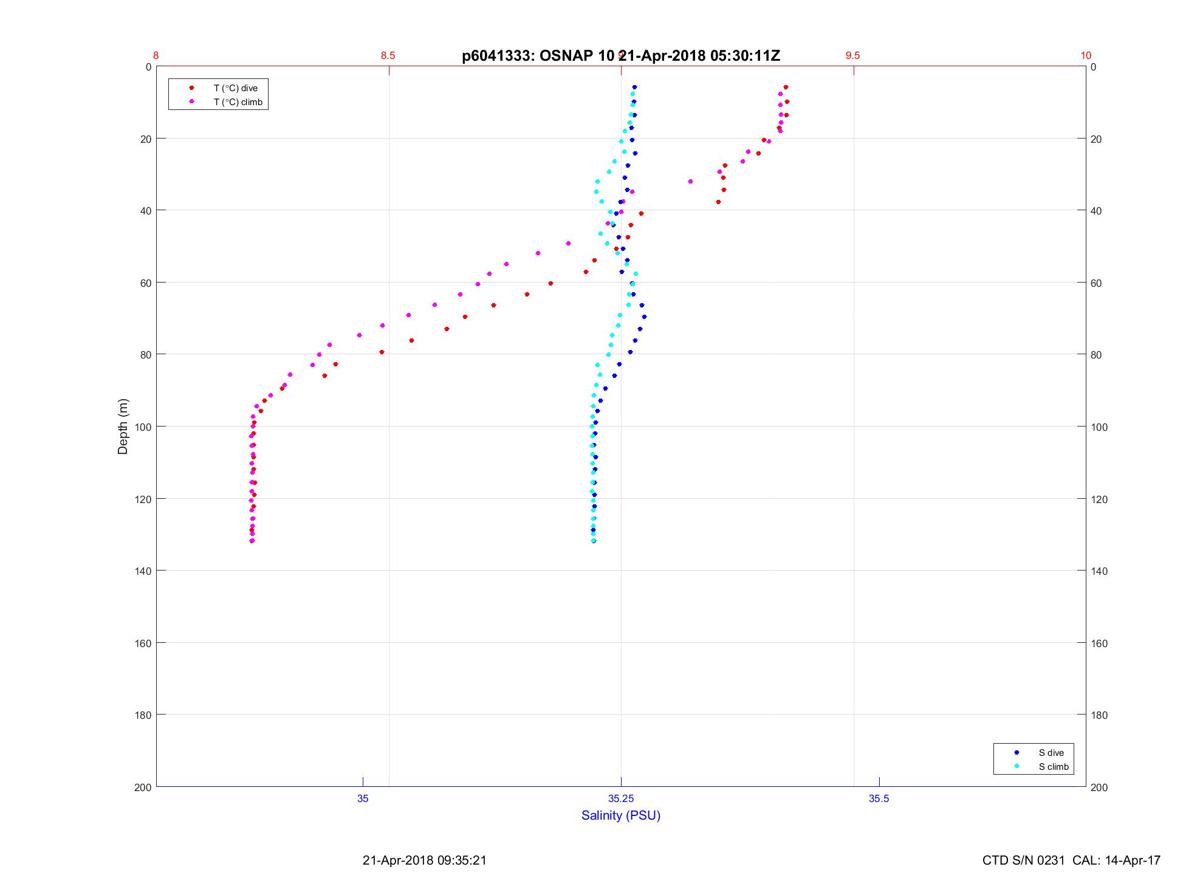The width and height of the screenshot is (1200, 885).
Task: Click the right depth tick label 60
Action: pos(1096,283)
